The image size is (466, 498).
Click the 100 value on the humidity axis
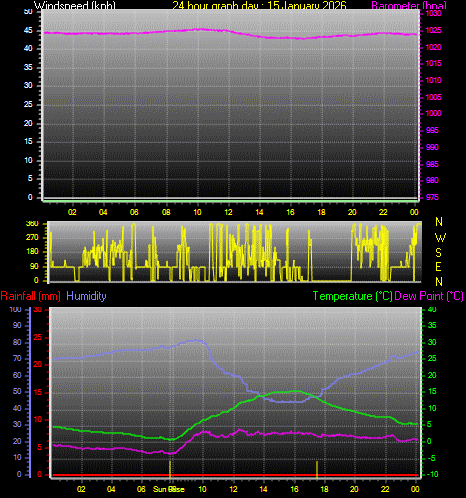(x=15, y=309)
